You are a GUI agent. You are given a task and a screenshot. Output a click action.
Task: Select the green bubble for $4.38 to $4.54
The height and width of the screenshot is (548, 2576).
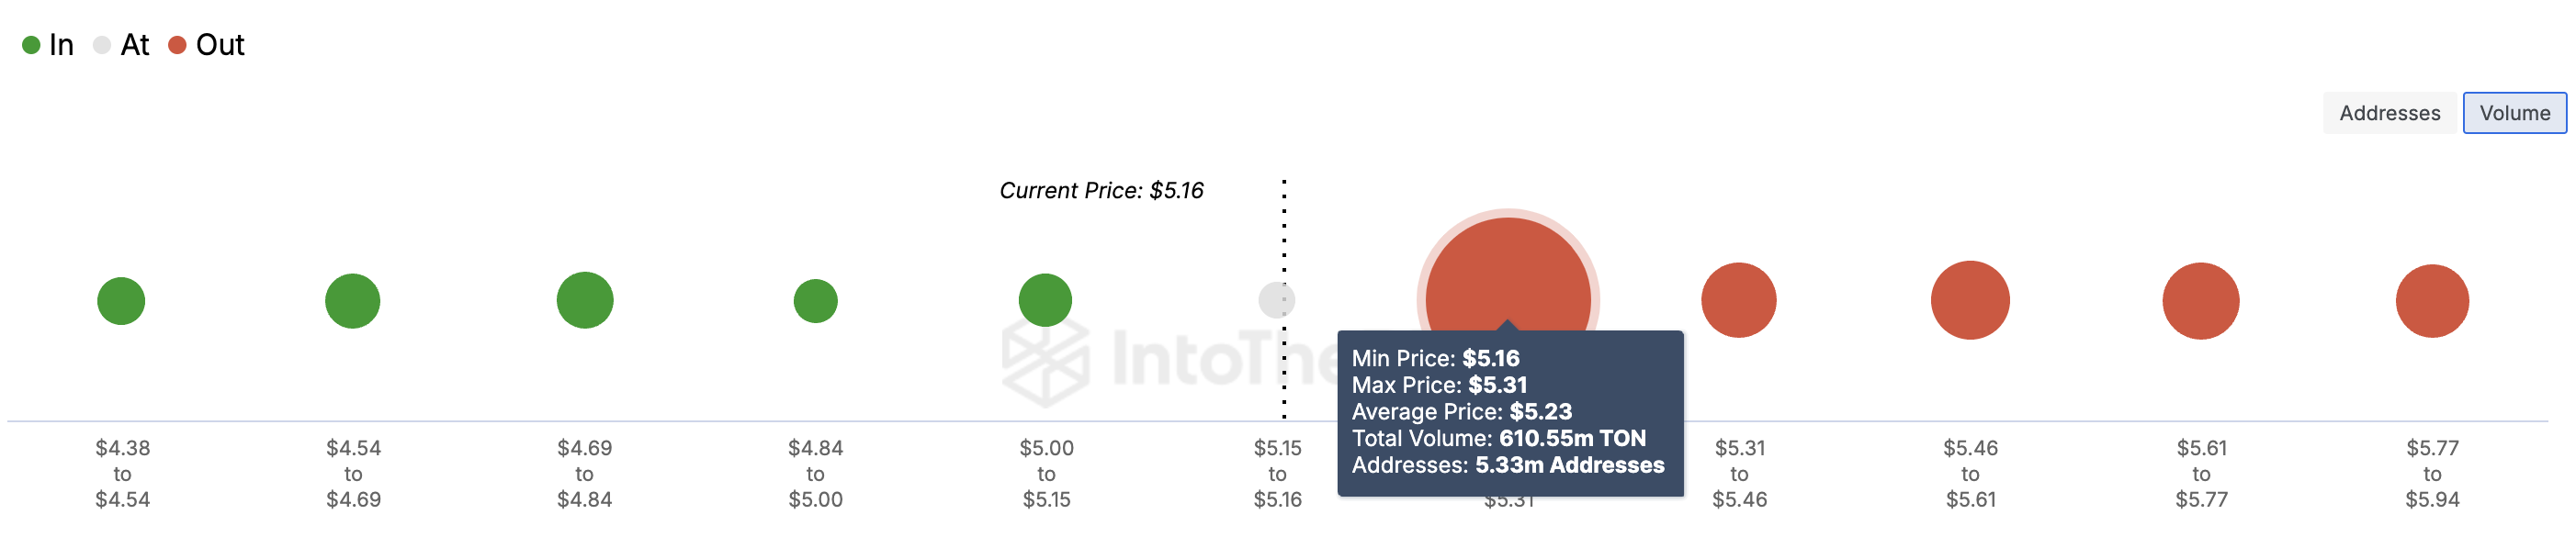click(121, 301)
